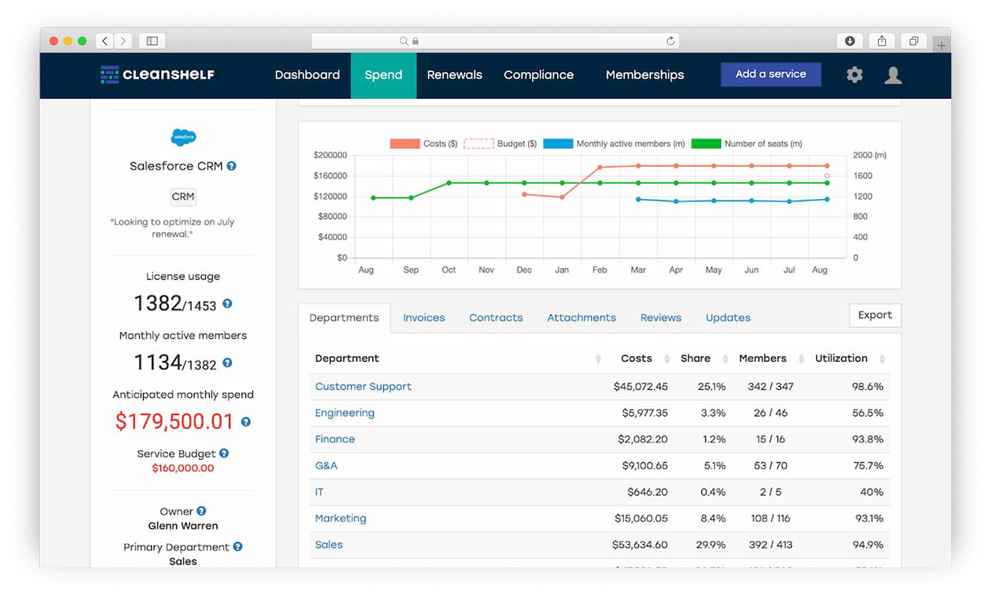Toggle Number of seats series in legend
Image resolution: width=990 pixels, height=594 pixels.
(x=747, y=144)
